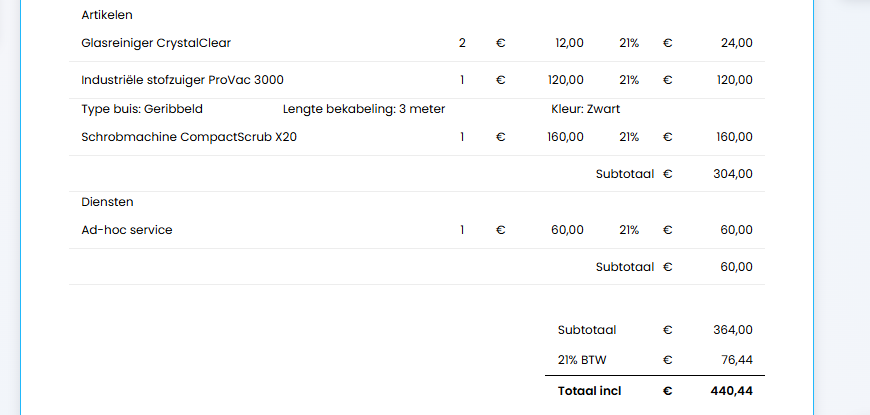Select the Schrobmachine CompactScrub X20 item
This screenshot has height=415, width=870.
[189, 137]
